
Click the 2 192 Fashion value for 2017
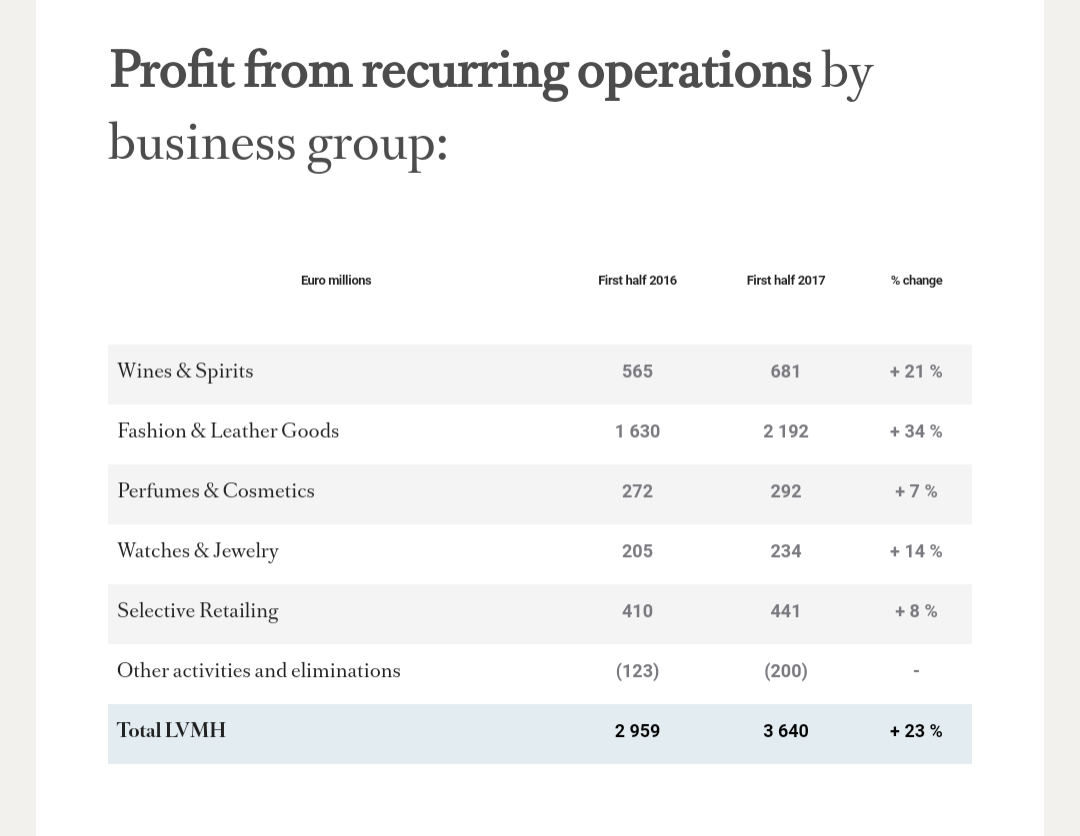pos(785,431)
